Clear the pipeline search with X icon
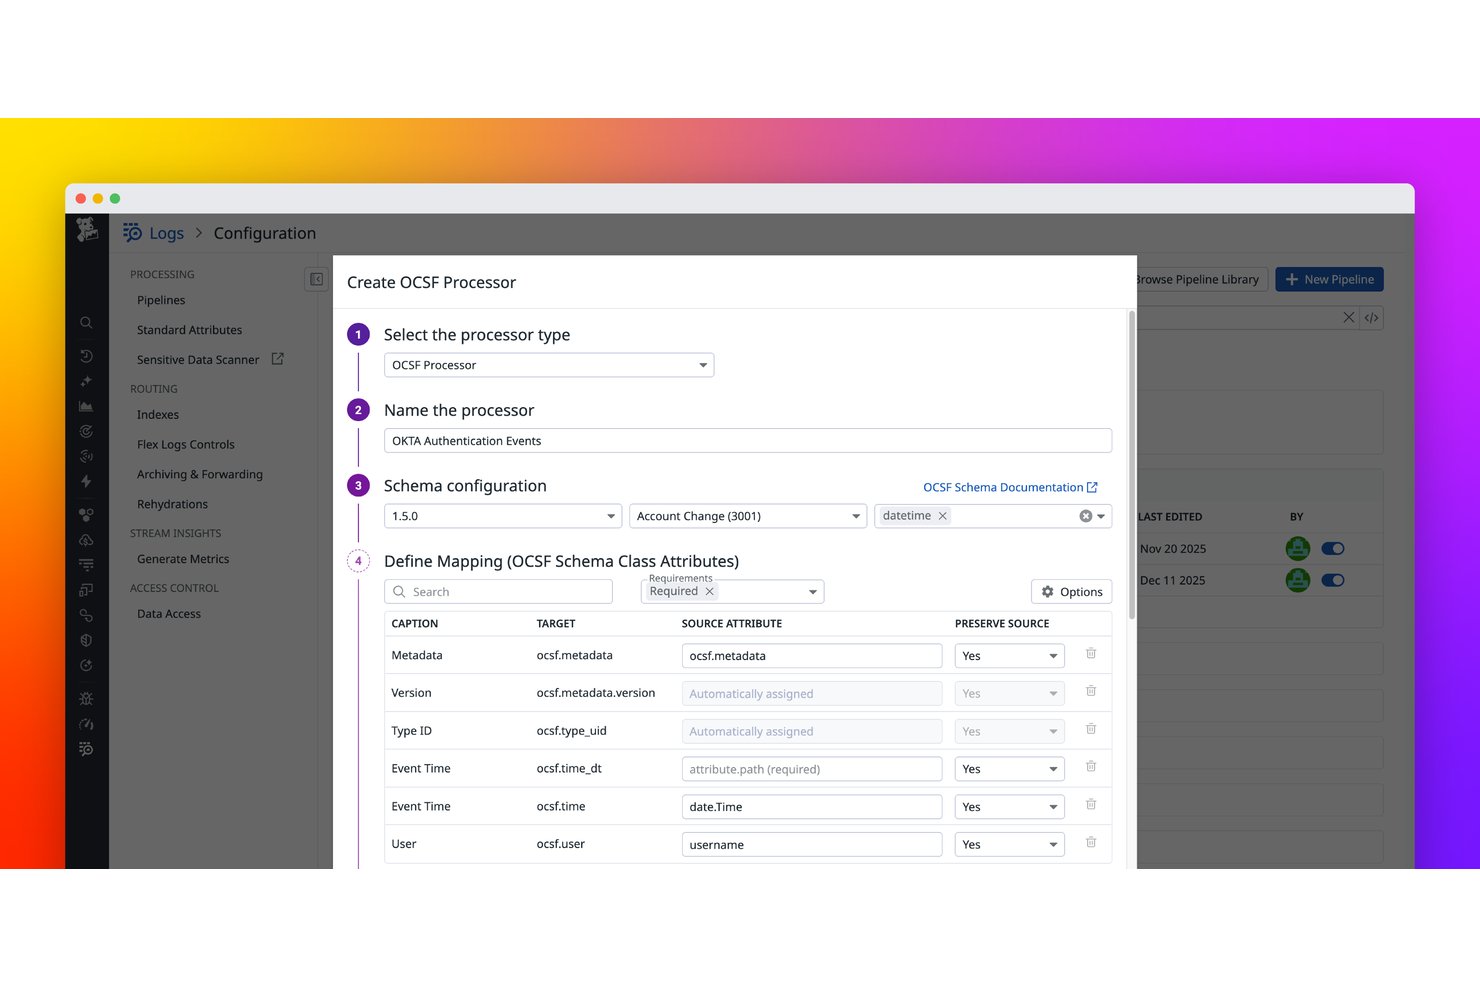1480x987 pixels. [x=1349, y=318]
